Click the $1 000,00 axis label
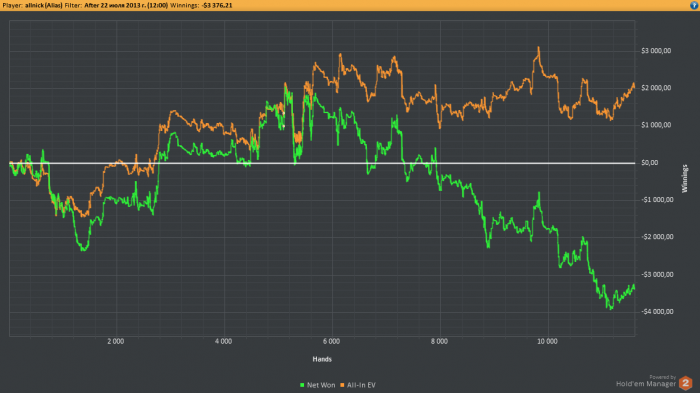The image size is (700, 393). 656,125
